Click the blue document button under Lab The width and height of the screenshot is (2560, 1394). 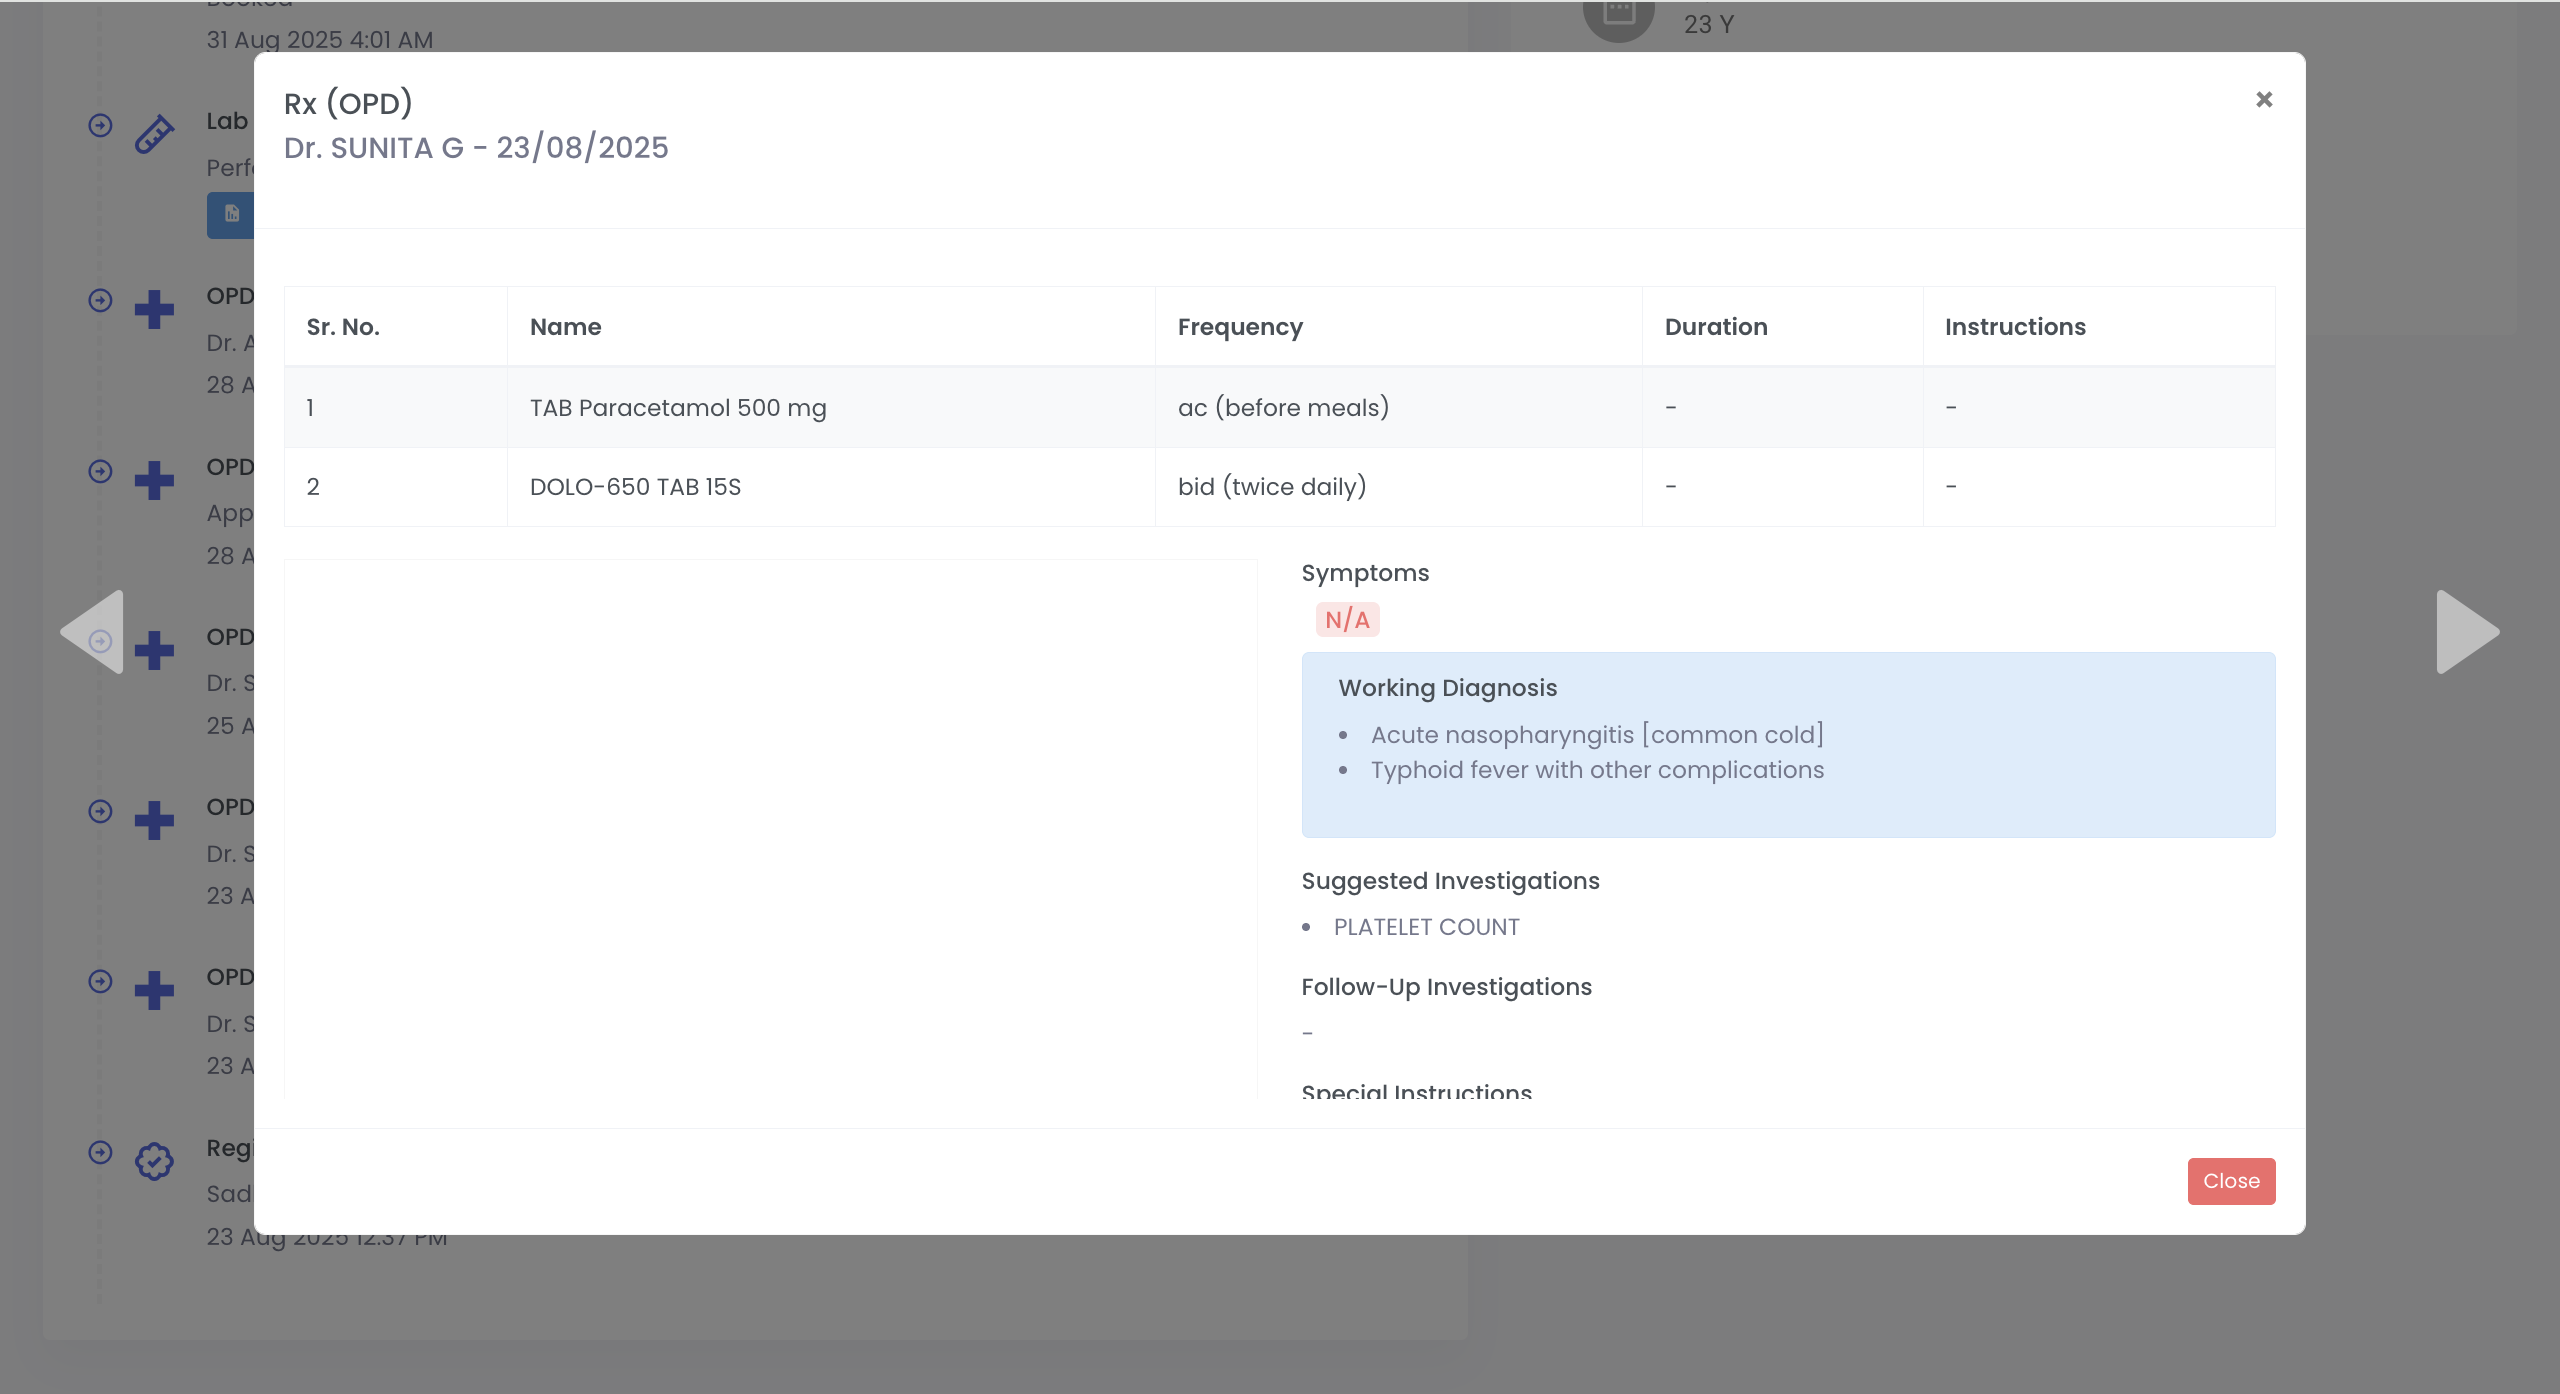click(x=232, y=214)
